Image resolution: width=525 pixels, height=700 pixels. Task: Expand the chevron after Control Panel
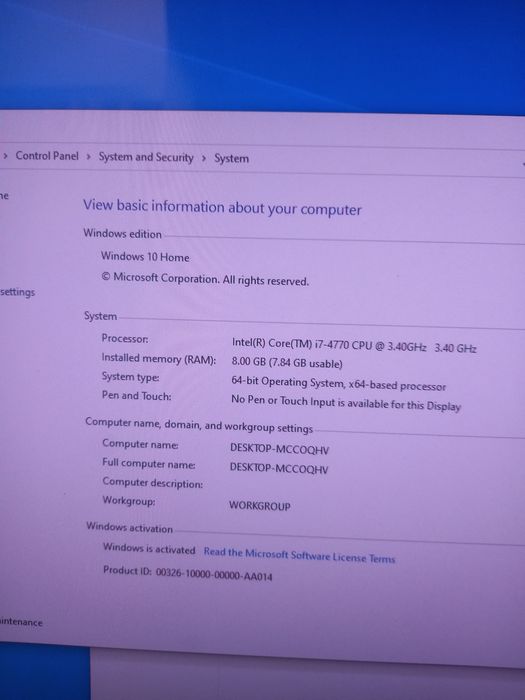click(88, 157)
